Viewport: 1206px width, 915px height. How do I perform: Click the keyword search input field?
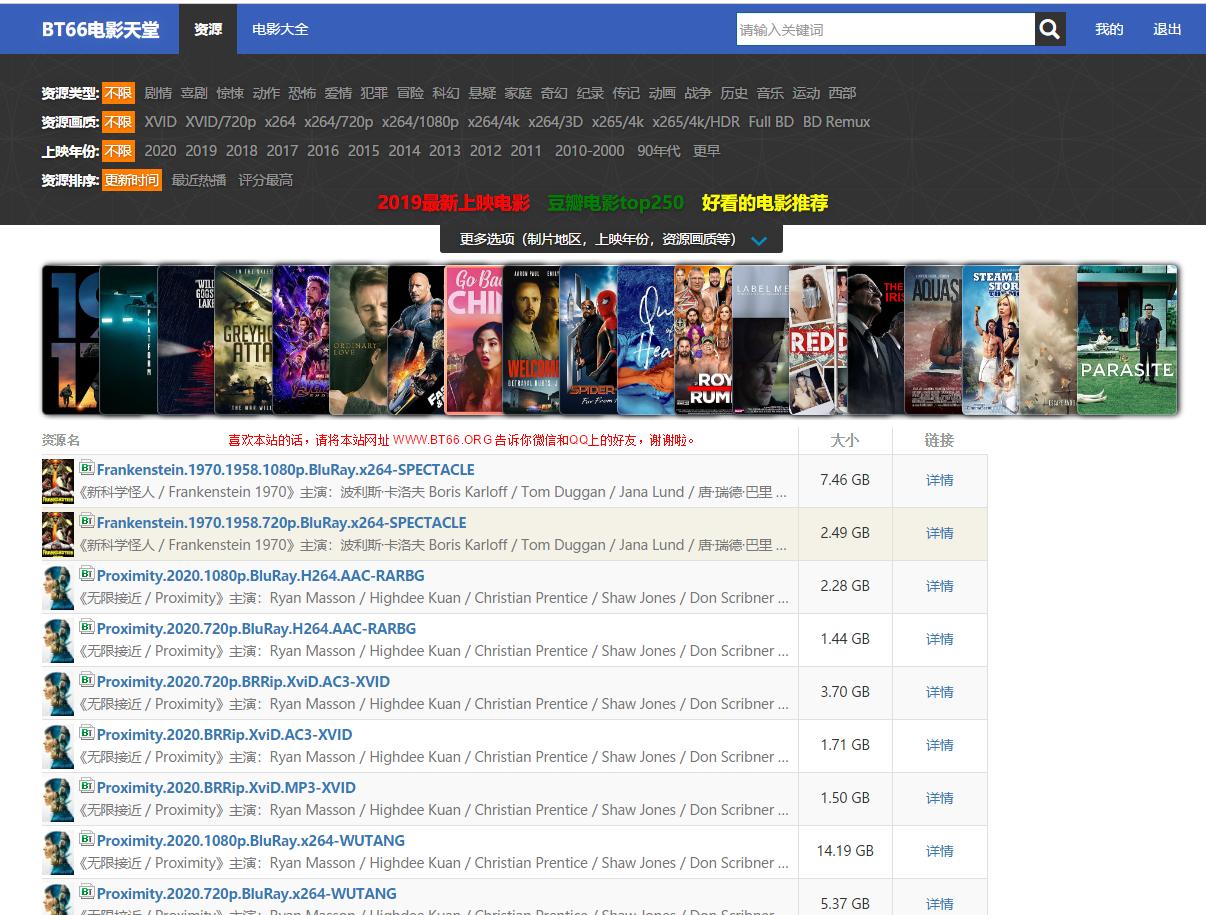click(884, 30)
